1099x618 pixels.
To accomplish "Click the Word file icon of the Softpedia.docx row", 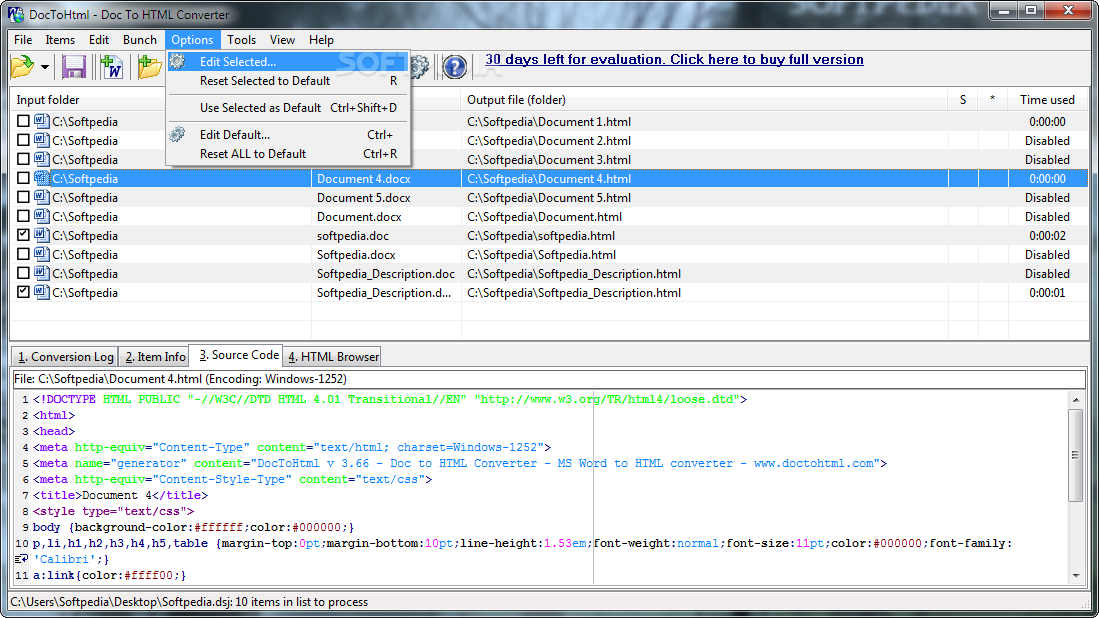I will 41,254.
